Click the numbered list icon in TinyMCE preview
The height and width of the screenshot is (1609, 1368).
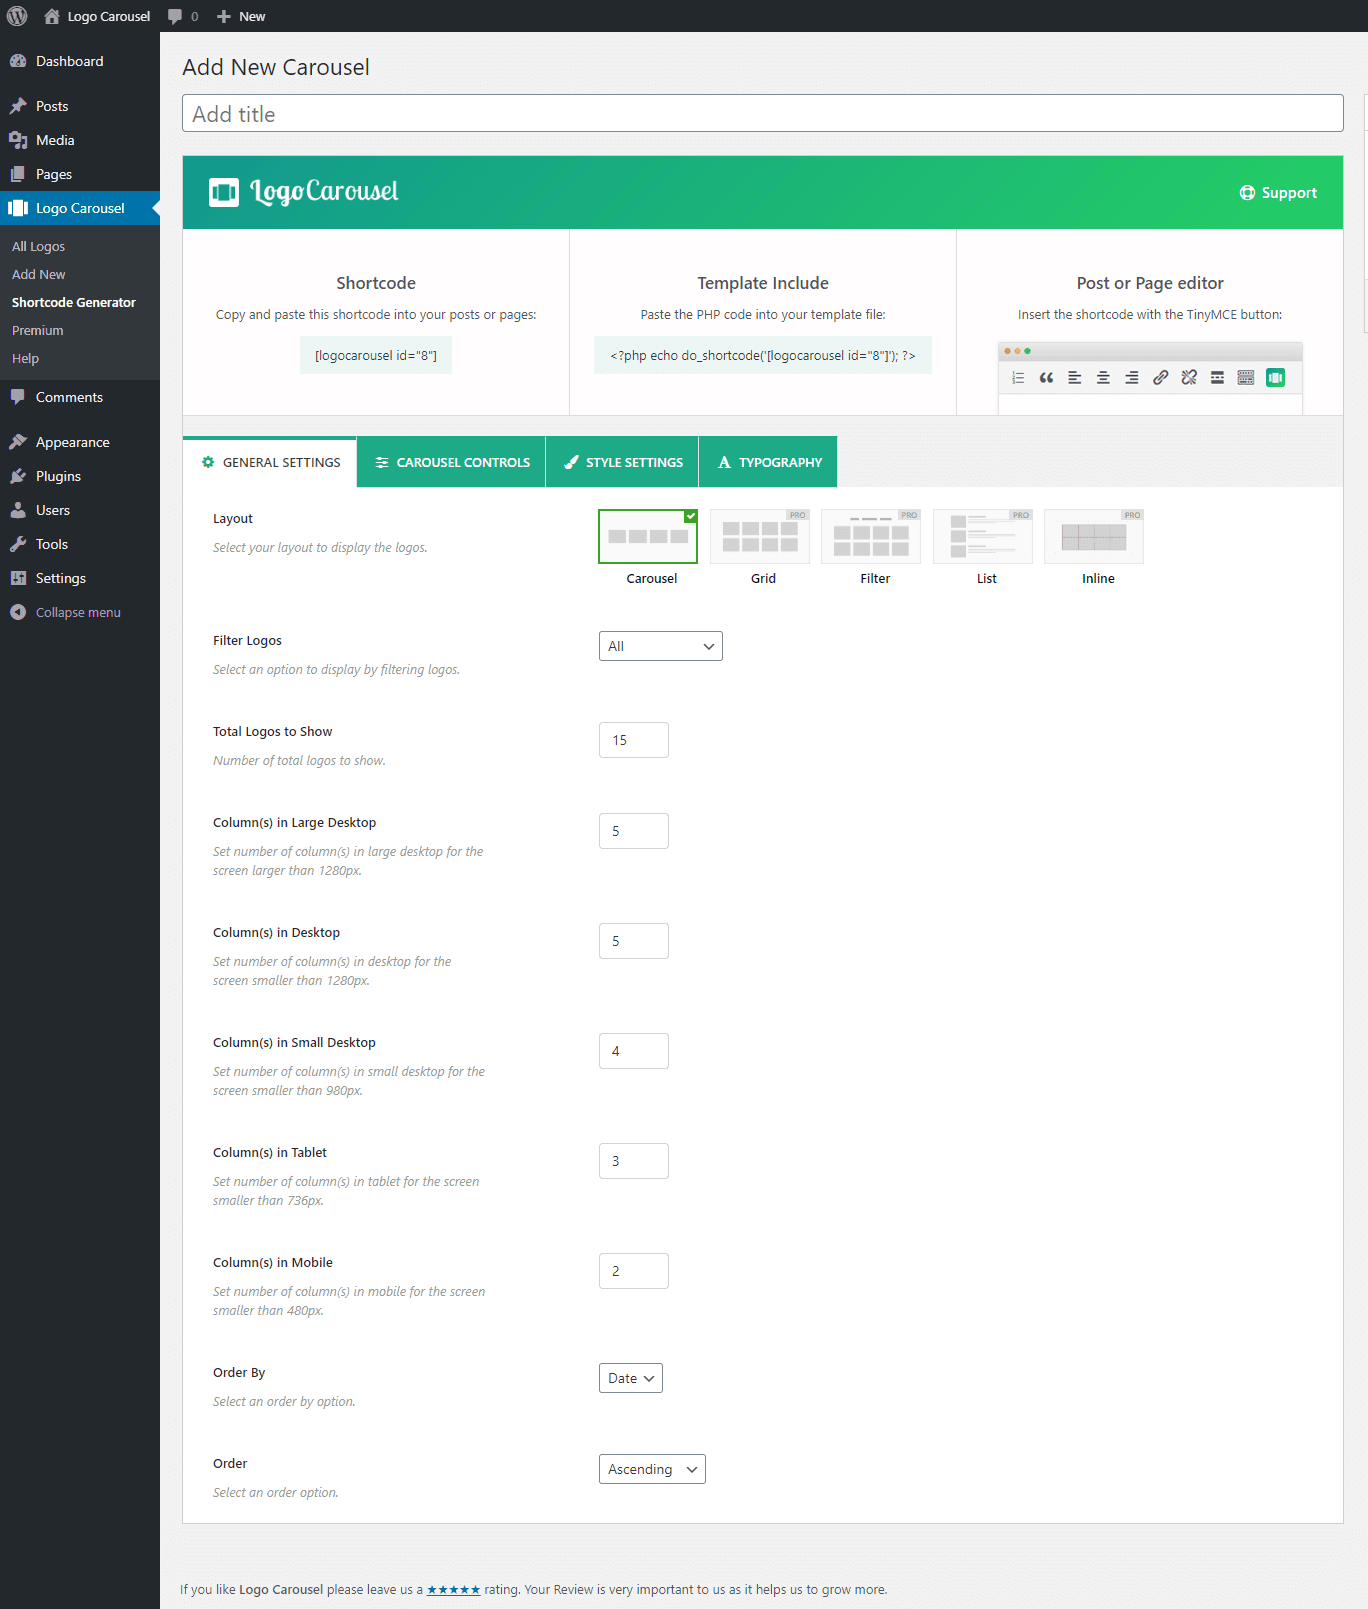[1018, 377]
